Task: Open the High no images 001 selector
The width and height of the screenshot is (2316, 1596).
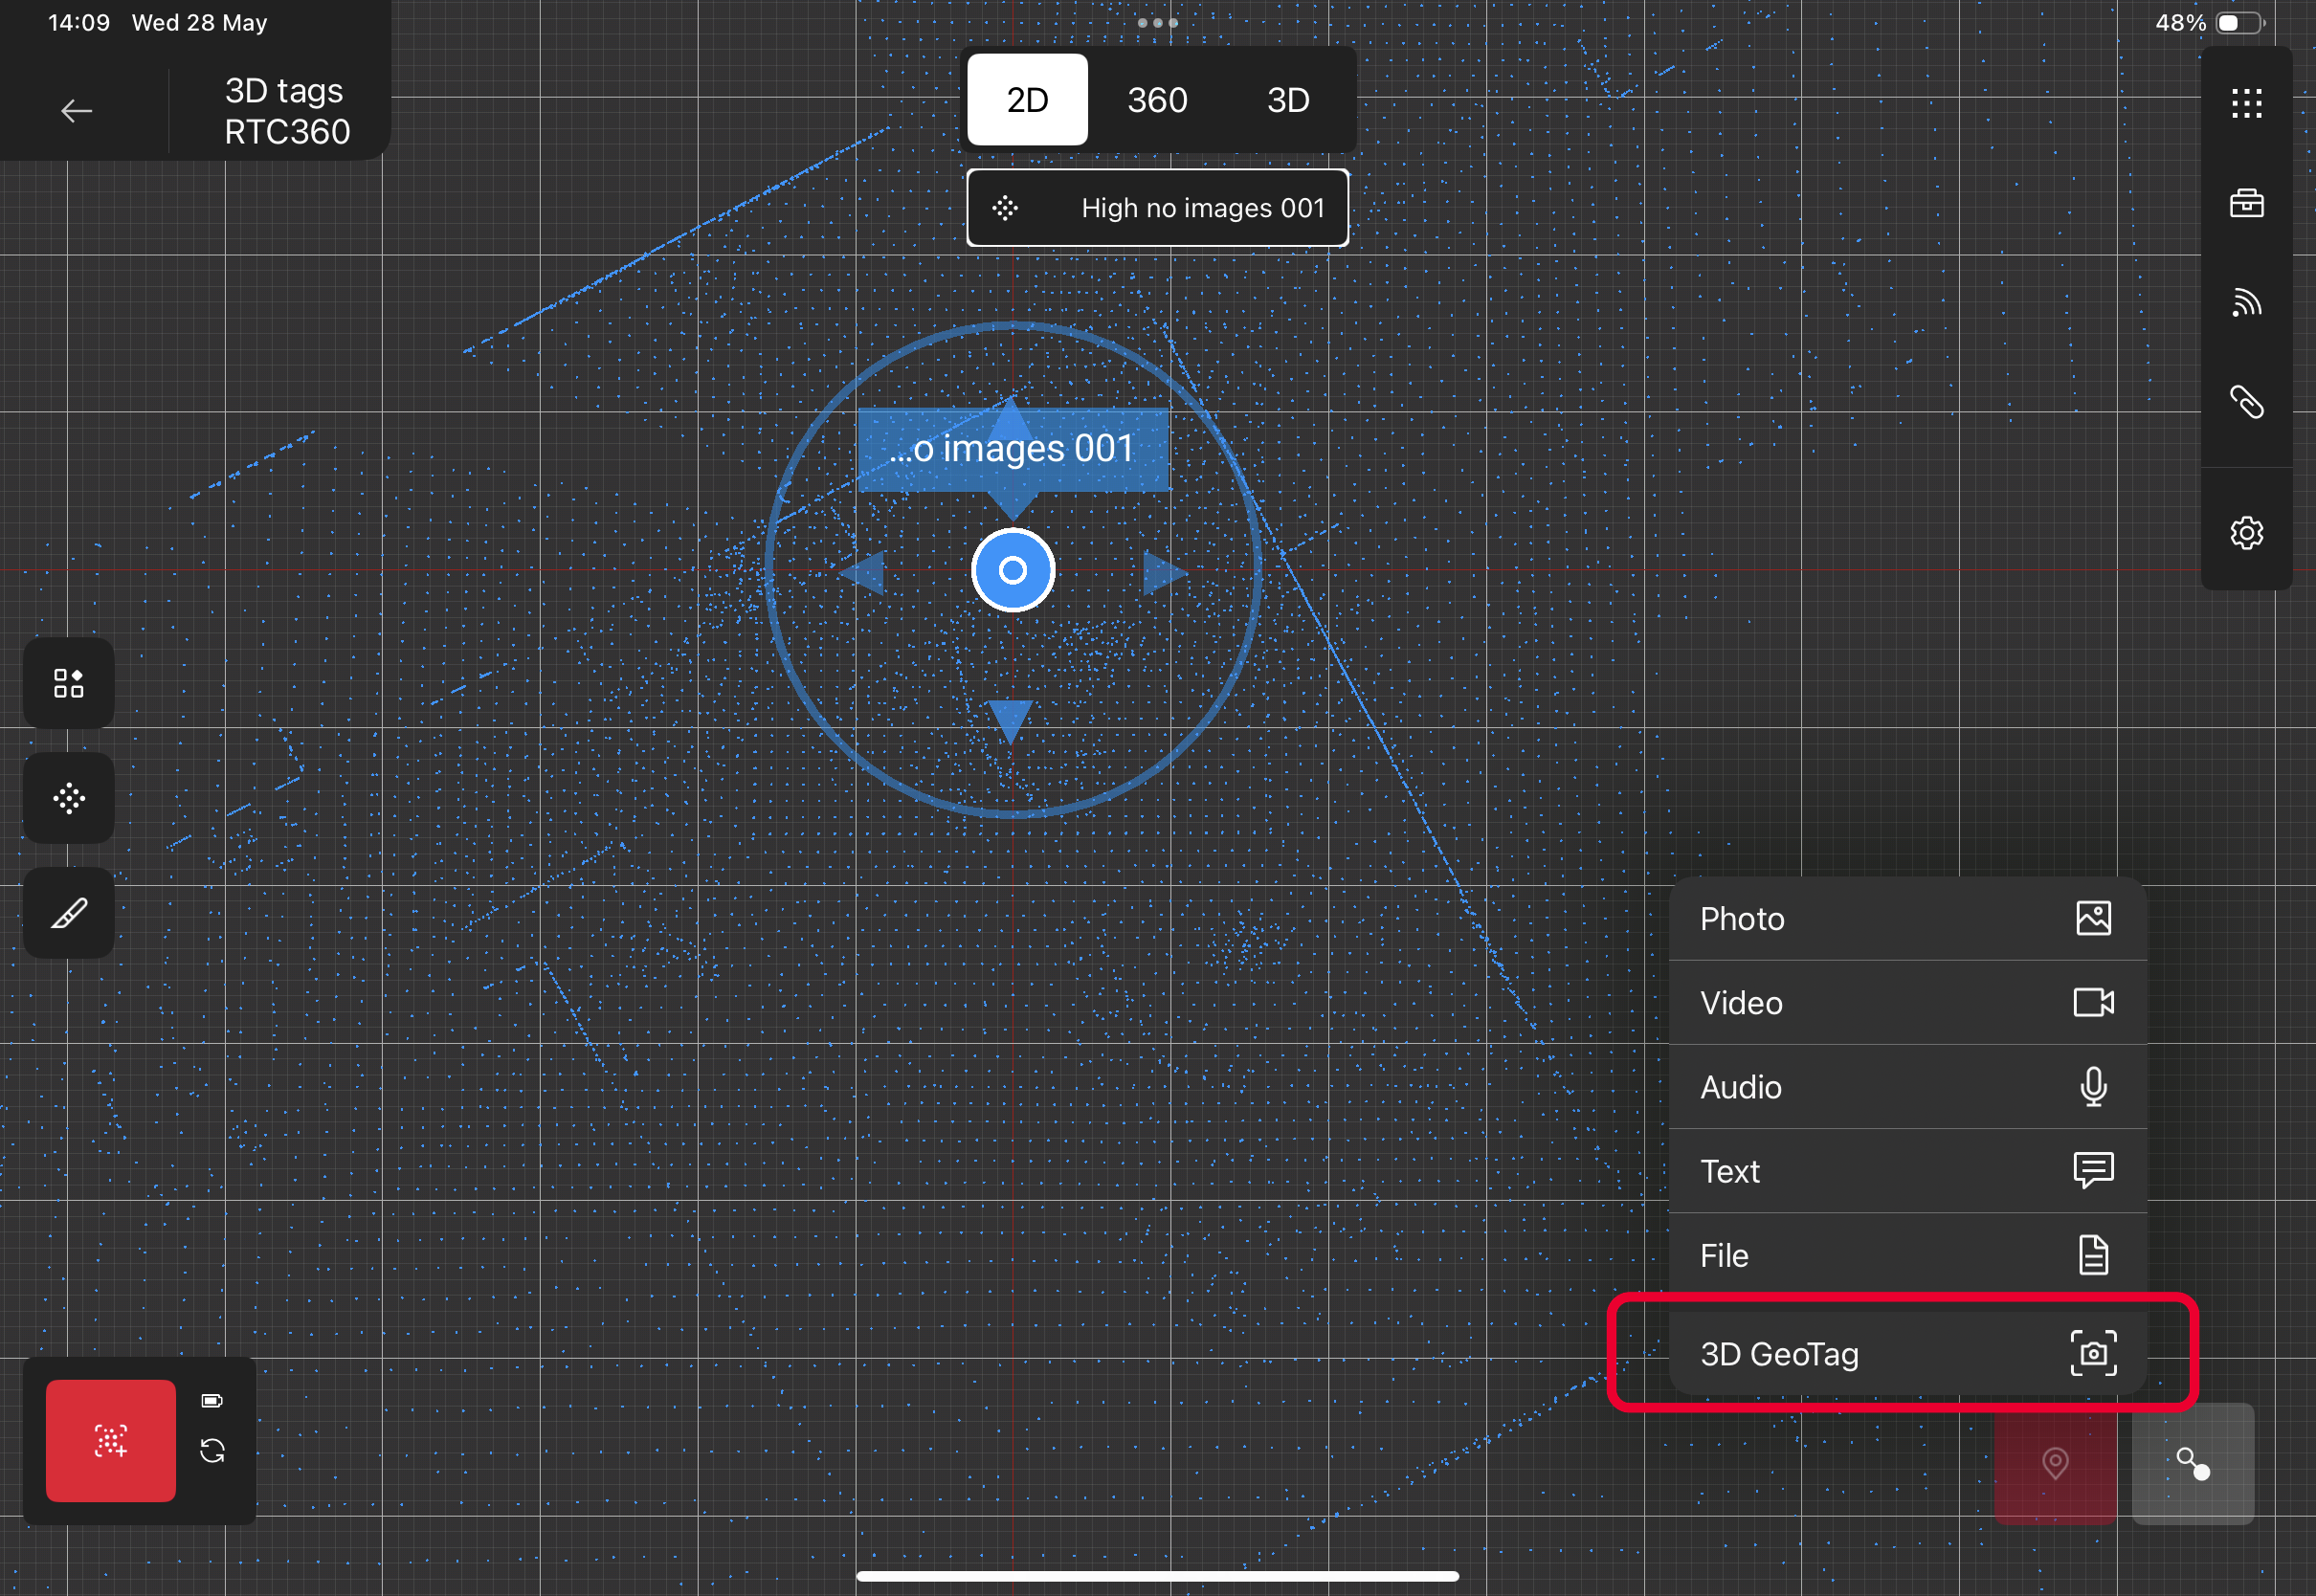Action: pyautogui.click(x=1157, y=208)
